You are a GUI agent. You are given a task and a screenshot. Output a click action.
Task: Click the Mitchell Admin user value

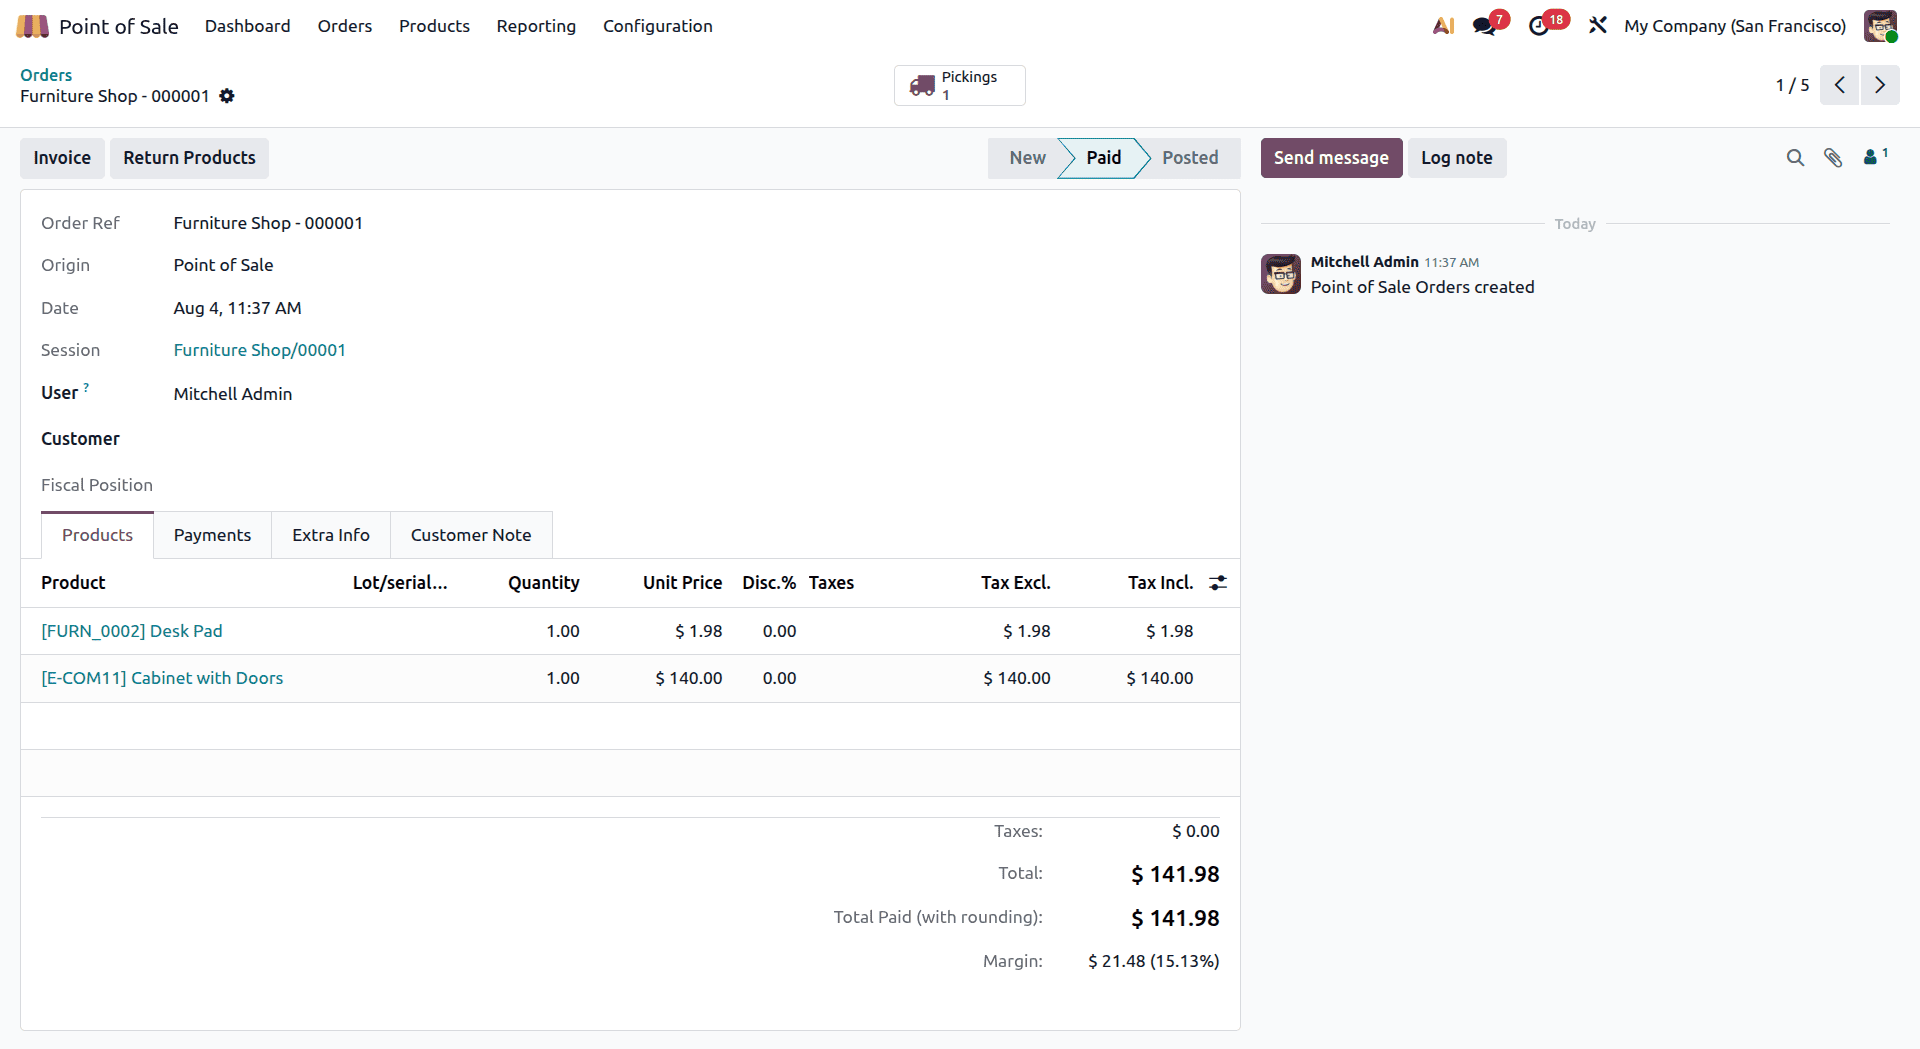(x=233, y=394)
